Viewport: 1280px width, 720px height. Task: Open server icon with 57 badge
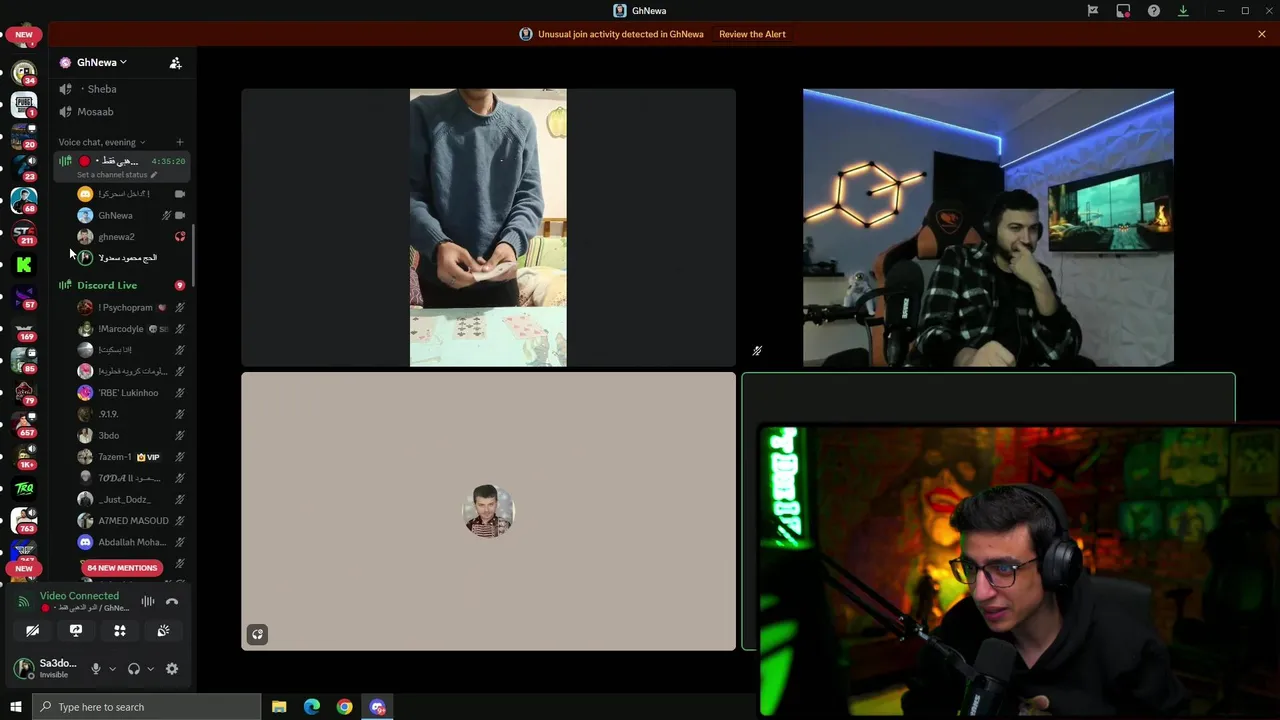(x=24, y=296)
